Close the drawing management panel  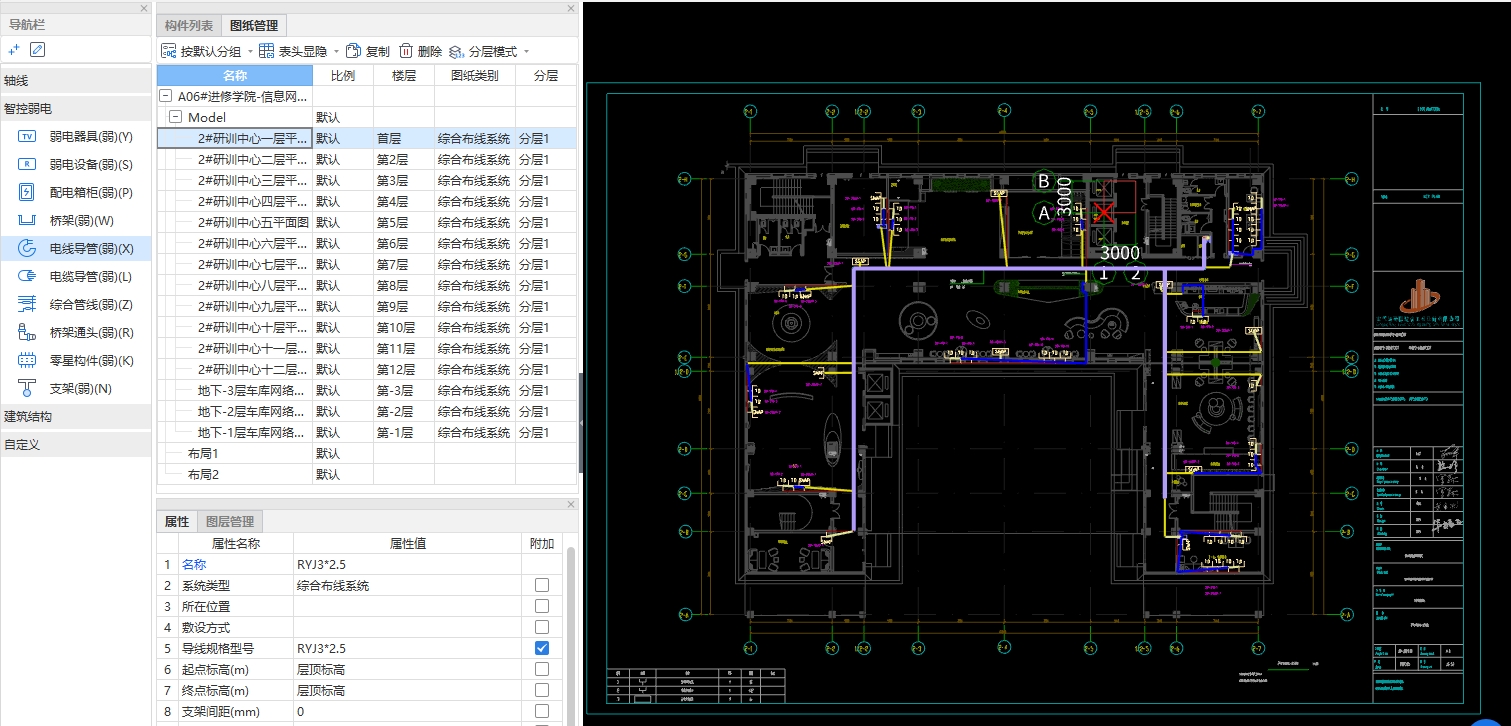pyautogui.click(x=571, y=8)
